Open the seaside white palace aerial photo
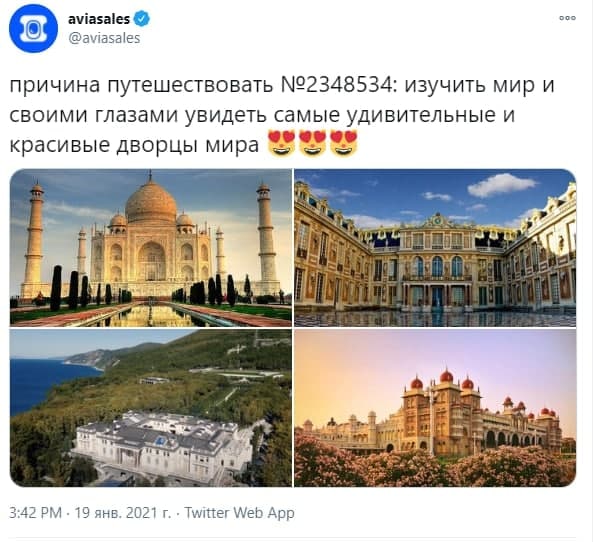 151,408
